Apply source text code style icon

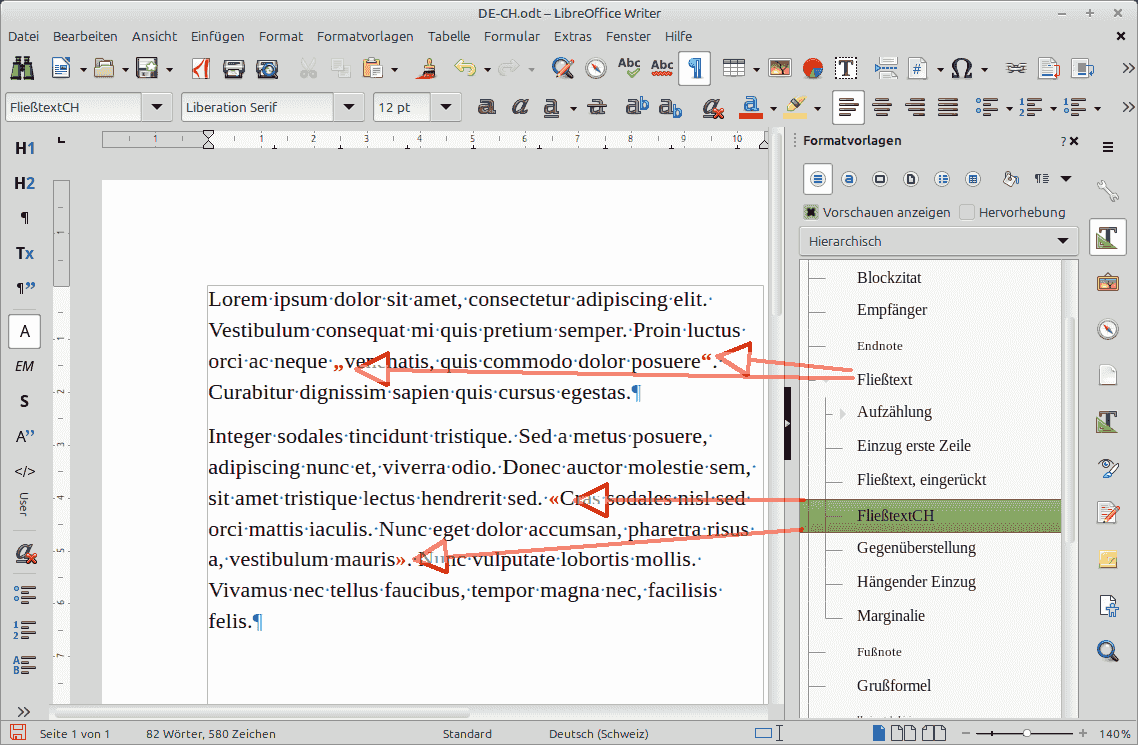click(25, 472)
